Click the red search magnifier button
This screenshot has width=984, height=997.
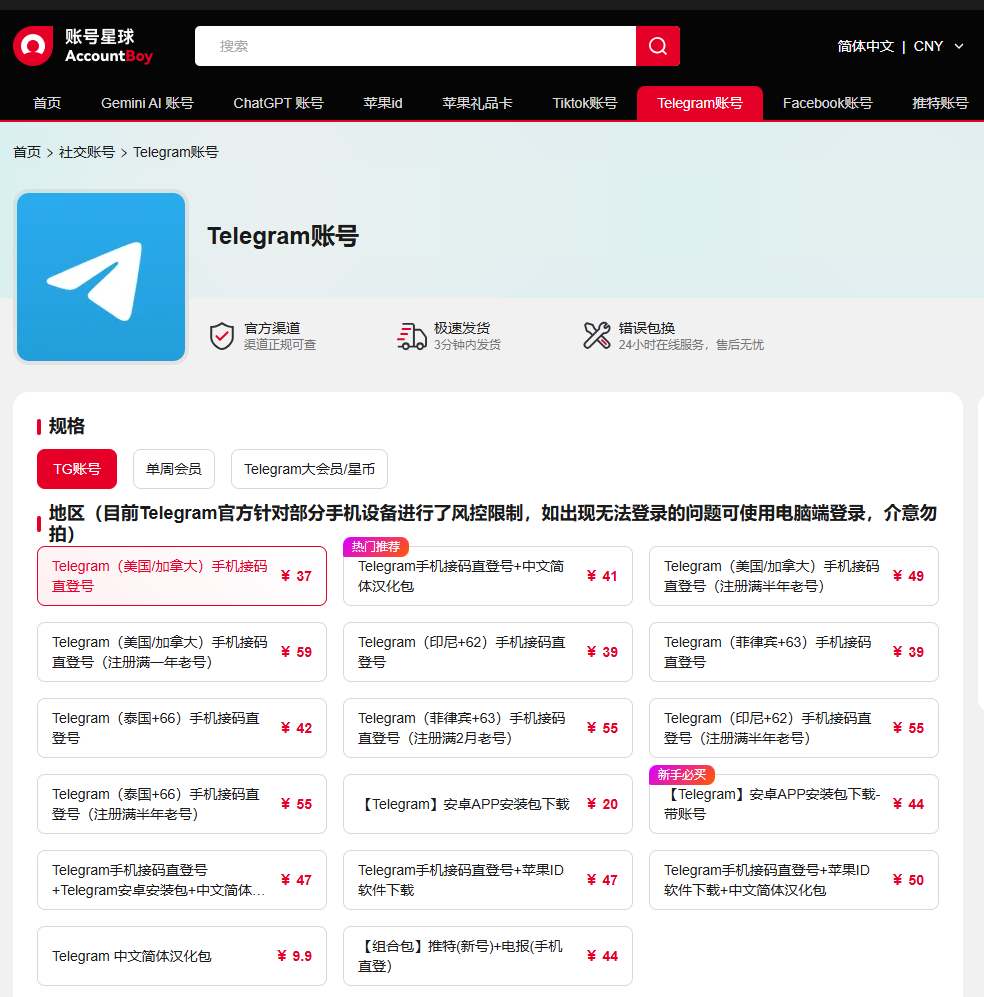(x=658, y=46)
